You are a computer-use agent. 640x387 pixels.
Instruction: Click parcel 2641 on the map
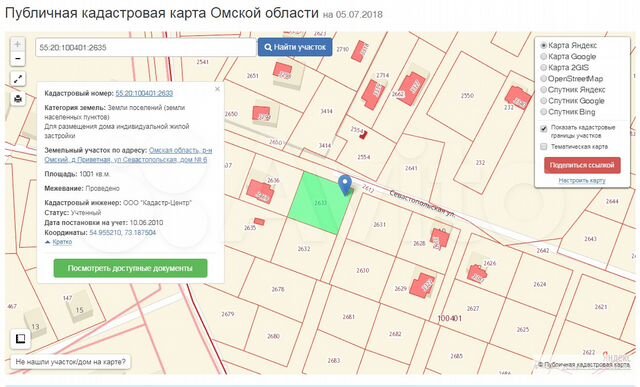pos(411,168)
